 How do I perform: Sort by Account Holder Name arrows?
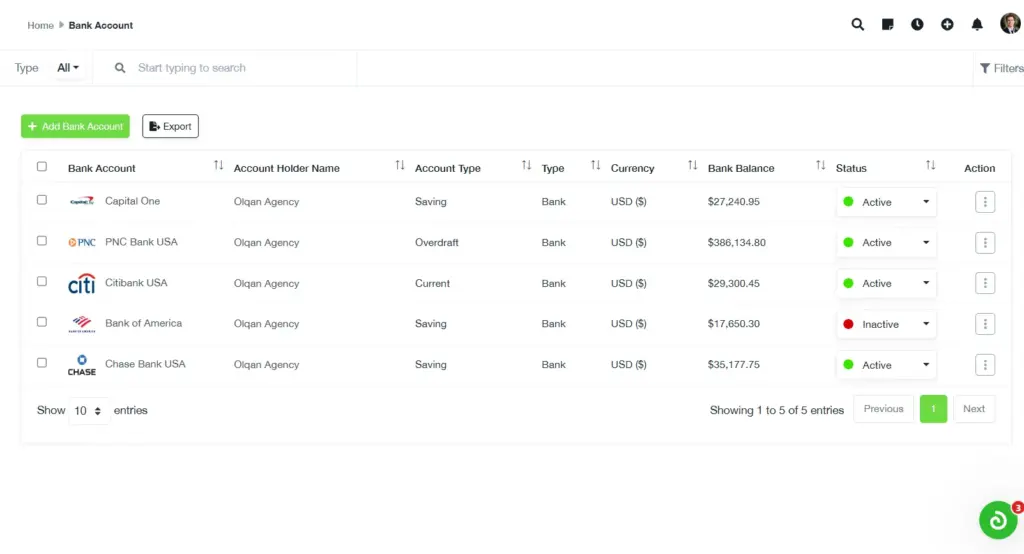[400, 166]
